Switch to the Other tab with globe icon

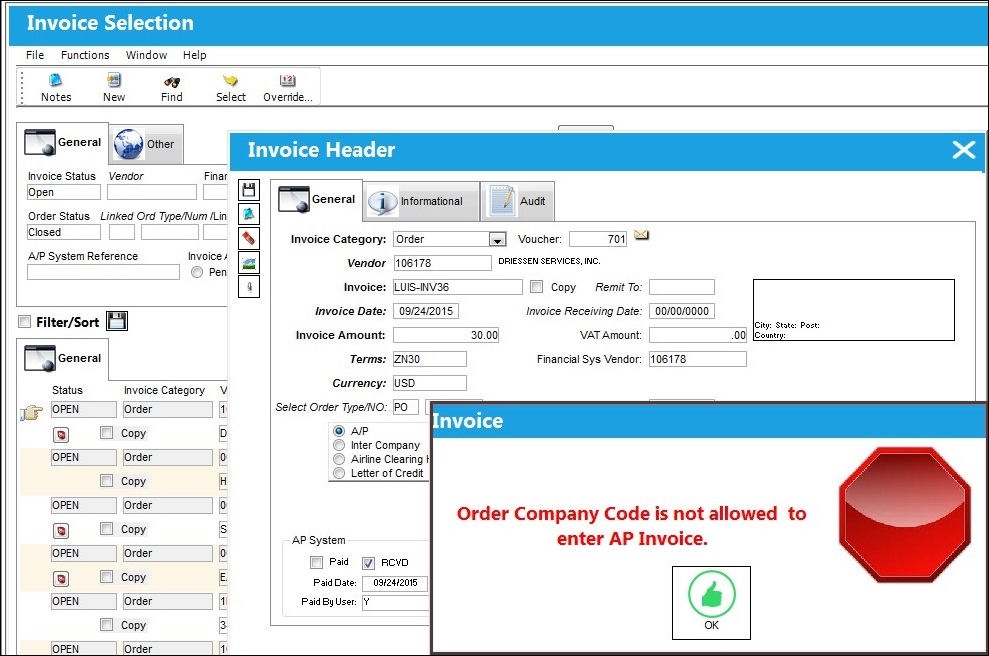(x=146, y=144)
